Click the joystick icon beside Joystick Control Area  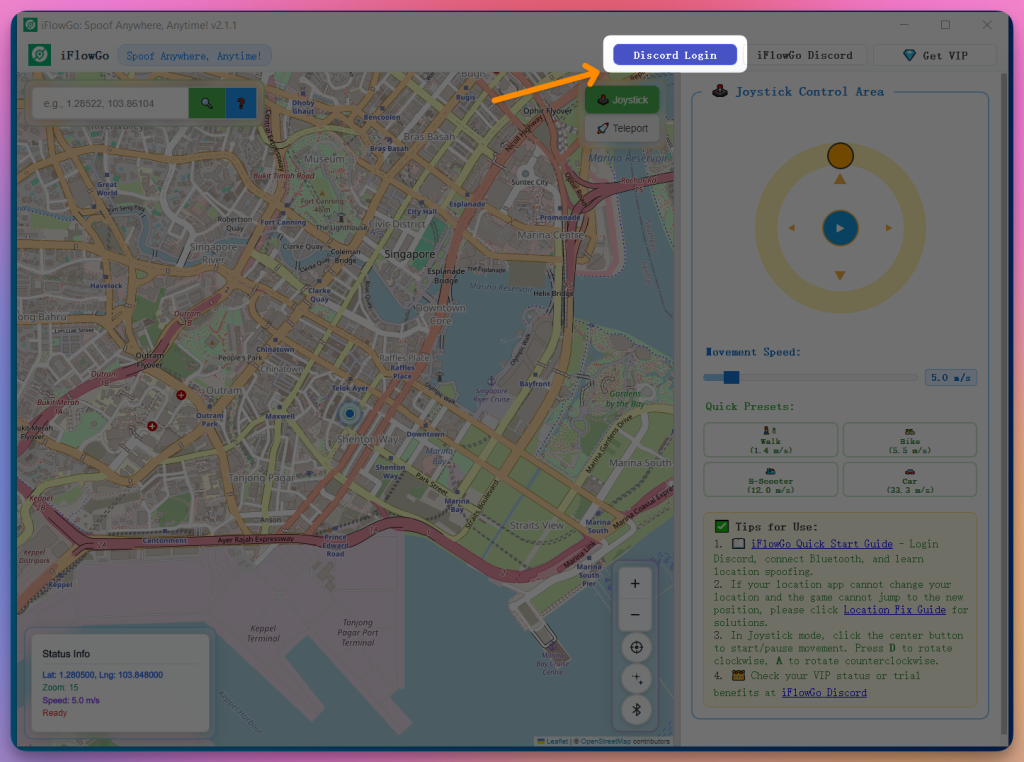pos(720,91)
